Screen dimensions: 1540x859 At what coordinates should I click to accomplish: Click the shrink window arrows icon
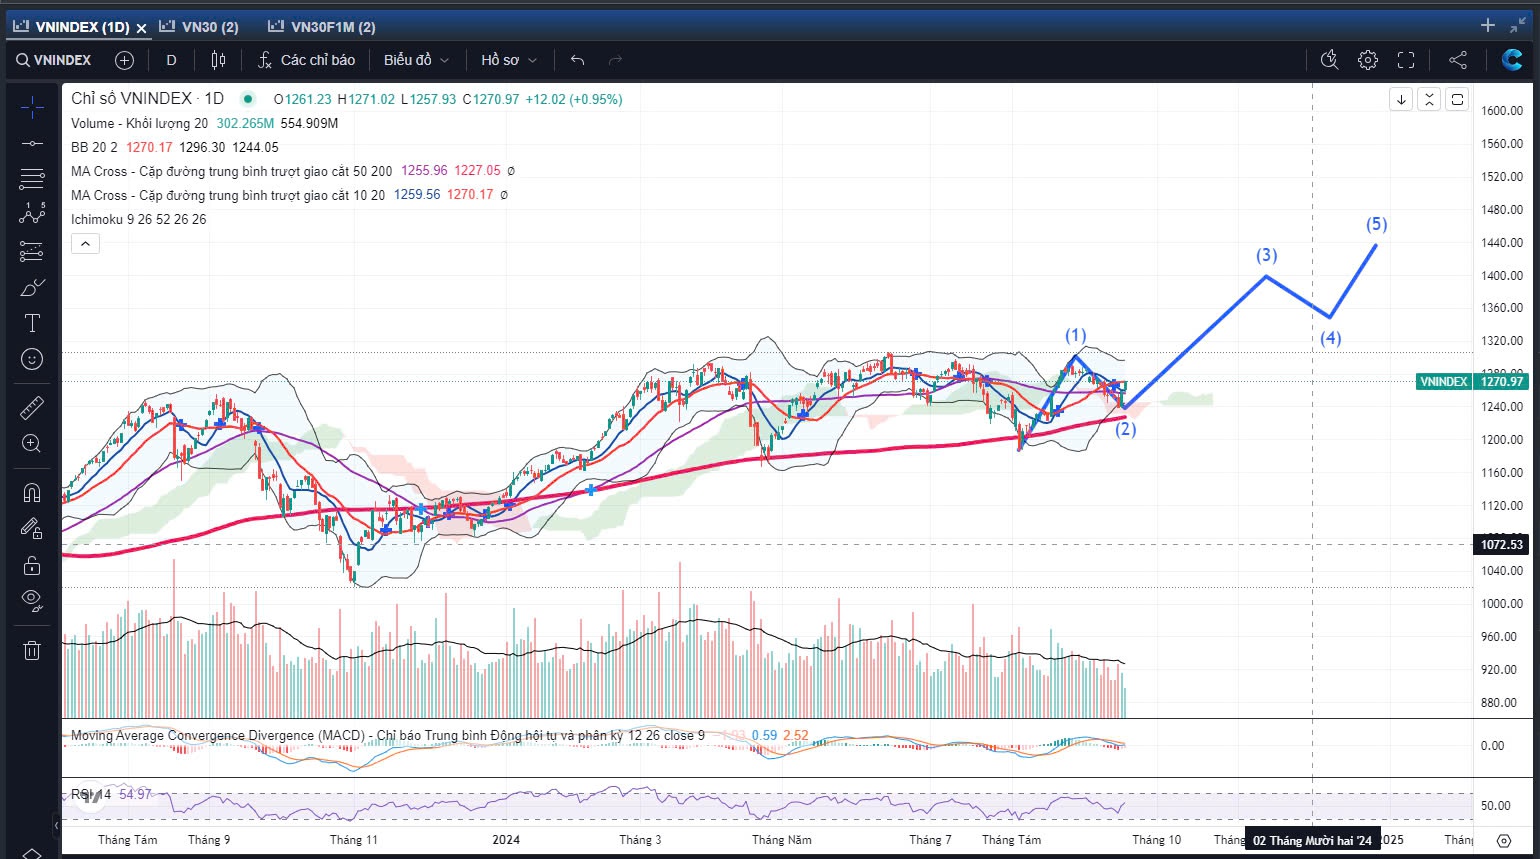(x=1518, y=26)
